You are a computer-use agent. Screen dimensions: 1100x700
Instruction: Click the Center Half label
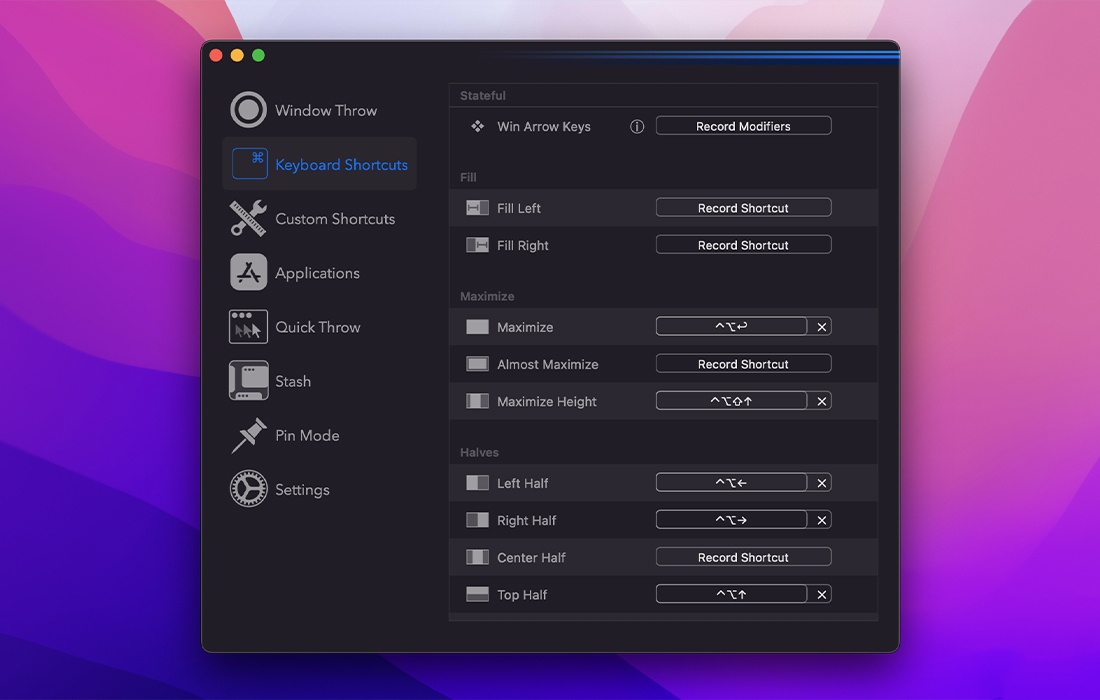click(531, 558)
